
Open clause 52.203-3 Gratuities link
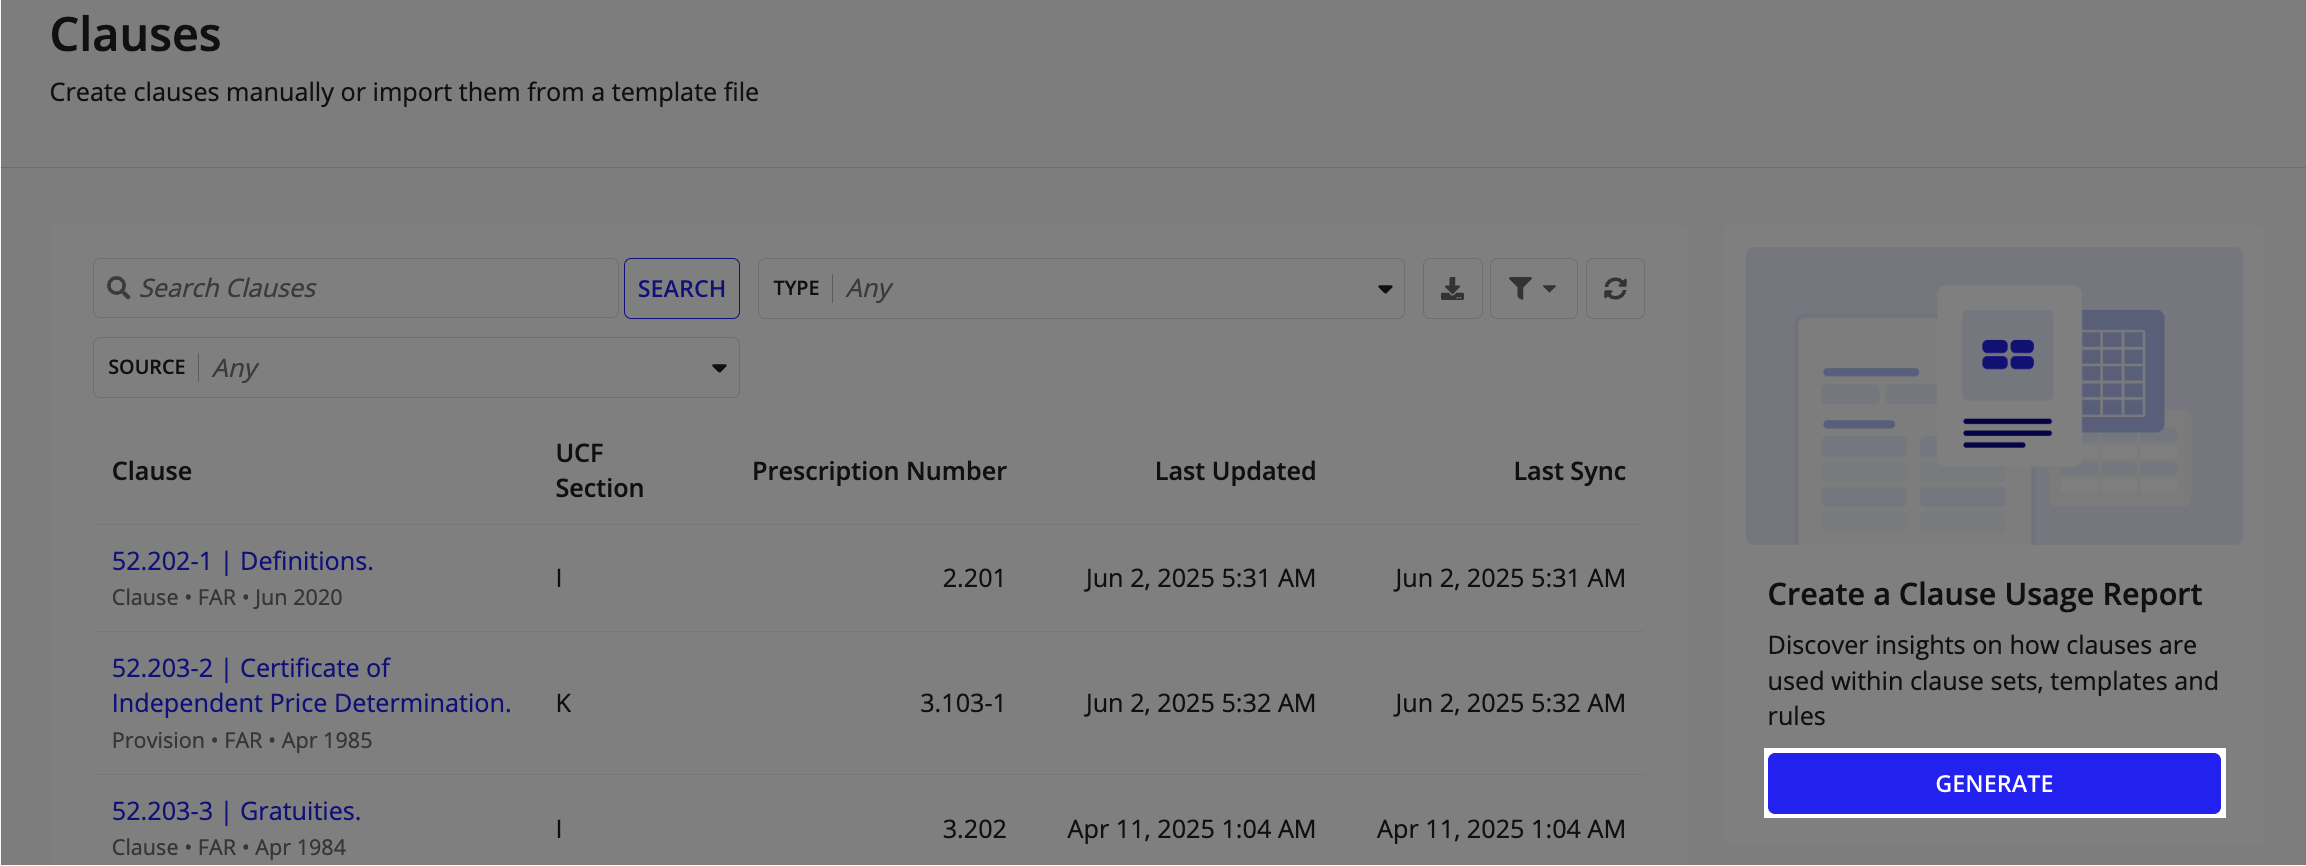coord(236,811)
